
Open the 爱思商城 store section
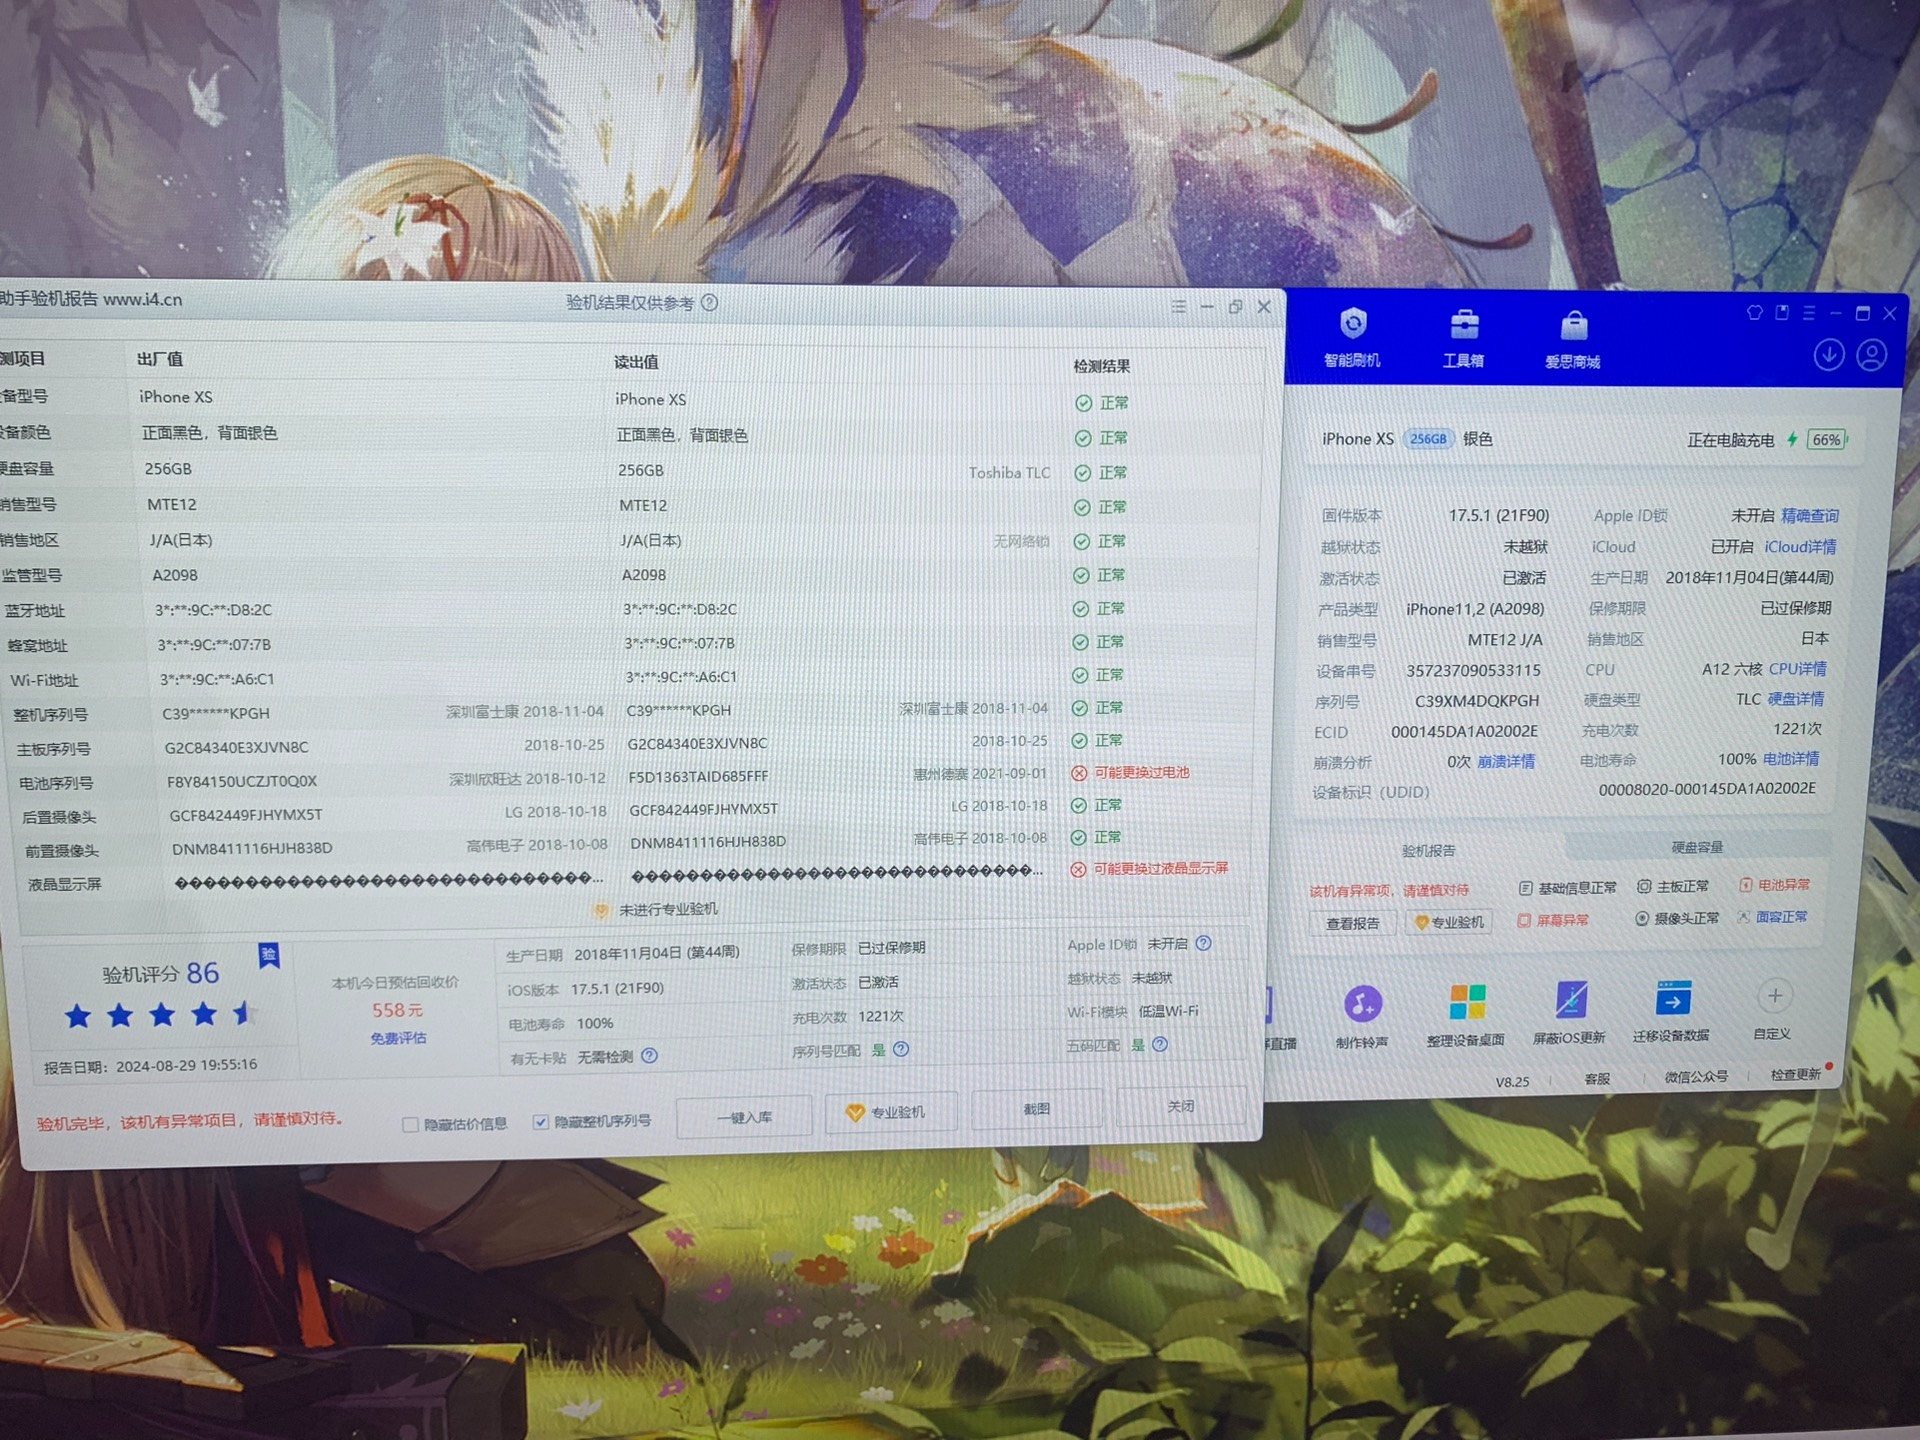[x=1572, y=339]
